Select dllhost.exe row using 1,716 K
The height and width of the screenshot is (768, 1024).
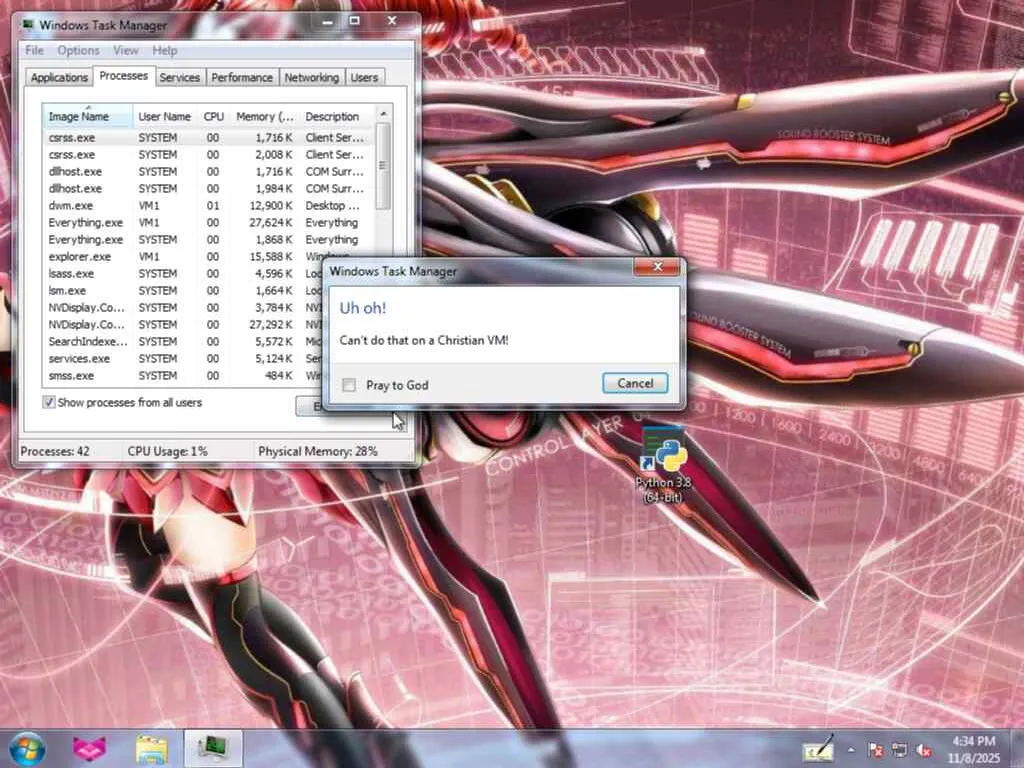209,172
